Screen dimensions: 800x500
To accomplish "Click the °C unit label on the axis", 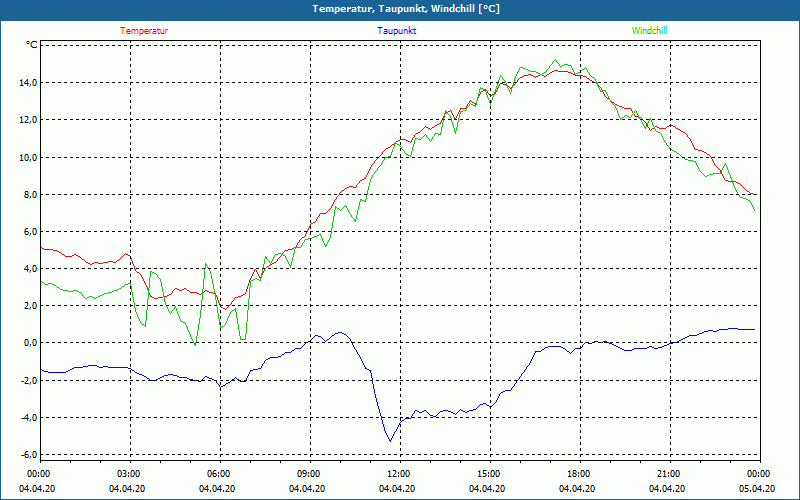I will coord(32,45).
